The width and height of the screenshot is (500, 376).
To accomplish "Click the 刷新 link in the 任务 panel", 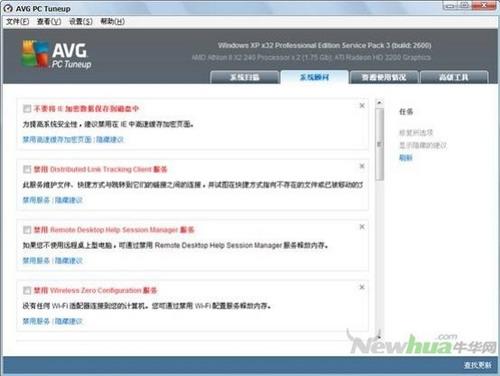I will pos(406,158).
